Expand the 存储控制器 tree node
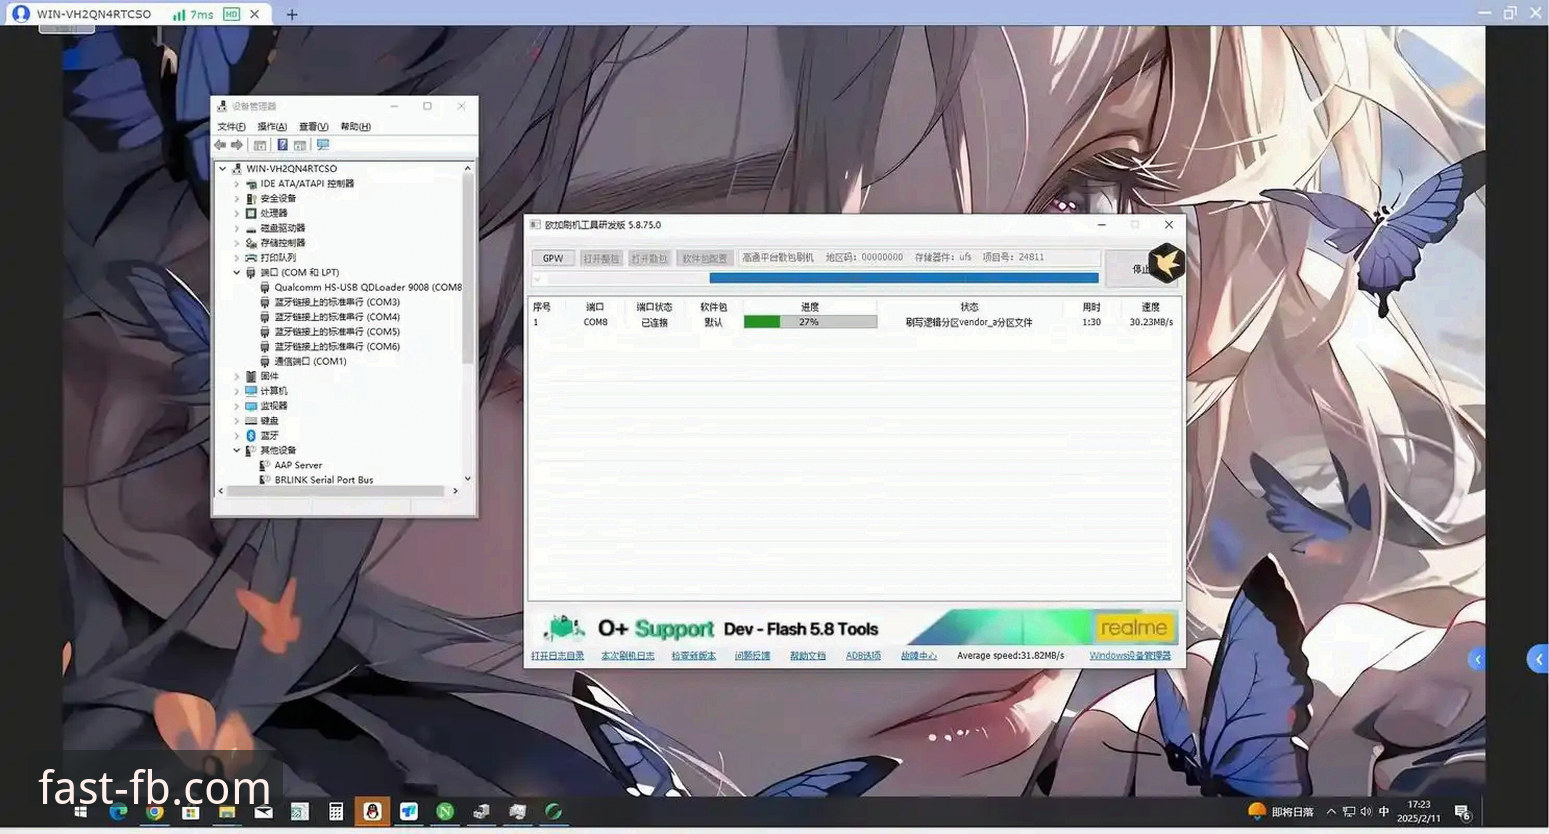 [x=237, y=243]
